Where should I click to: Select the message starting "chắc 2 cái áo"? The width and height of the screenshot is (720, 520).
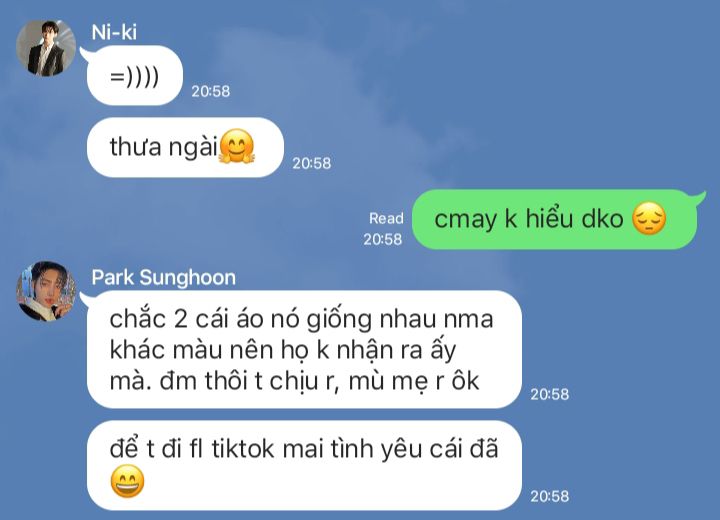[x=304, y=350]
